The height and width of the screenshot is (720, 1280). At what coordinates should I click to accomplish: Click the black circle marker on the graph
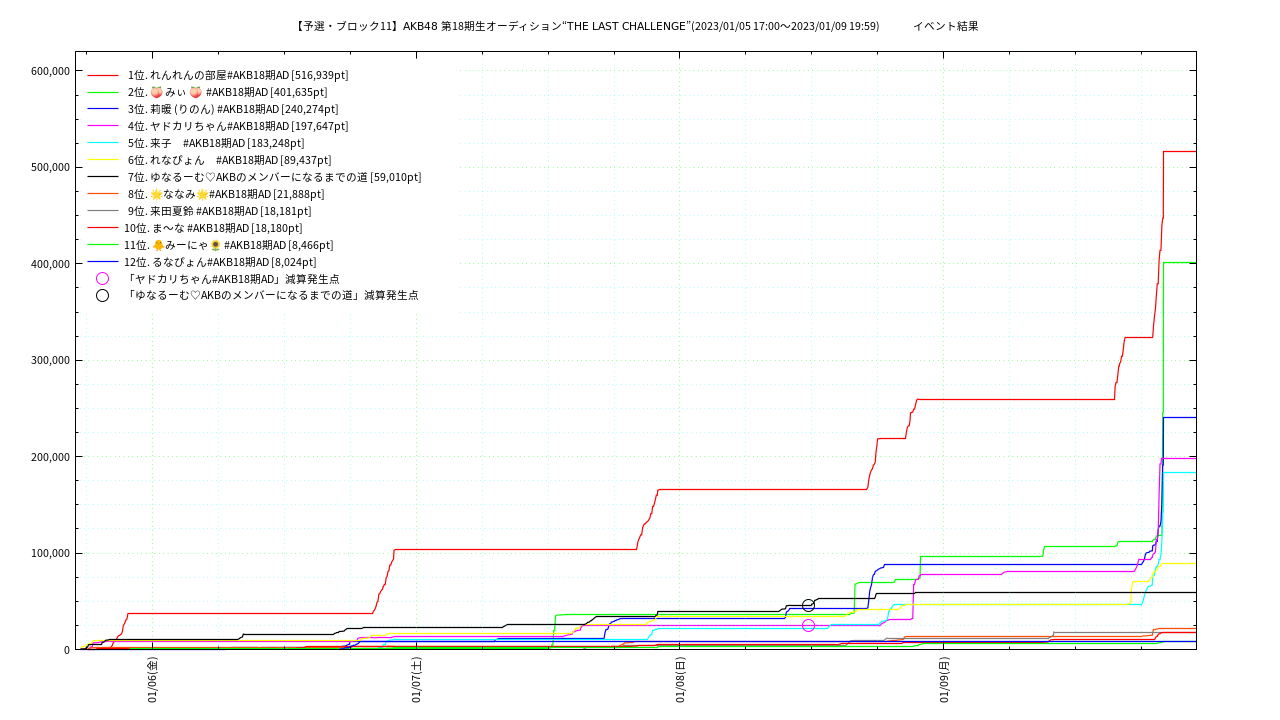808,605
